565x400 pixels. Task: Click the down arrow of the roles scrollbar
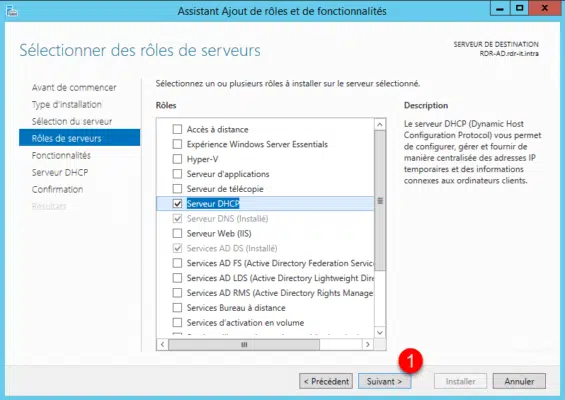coord(380,332)
